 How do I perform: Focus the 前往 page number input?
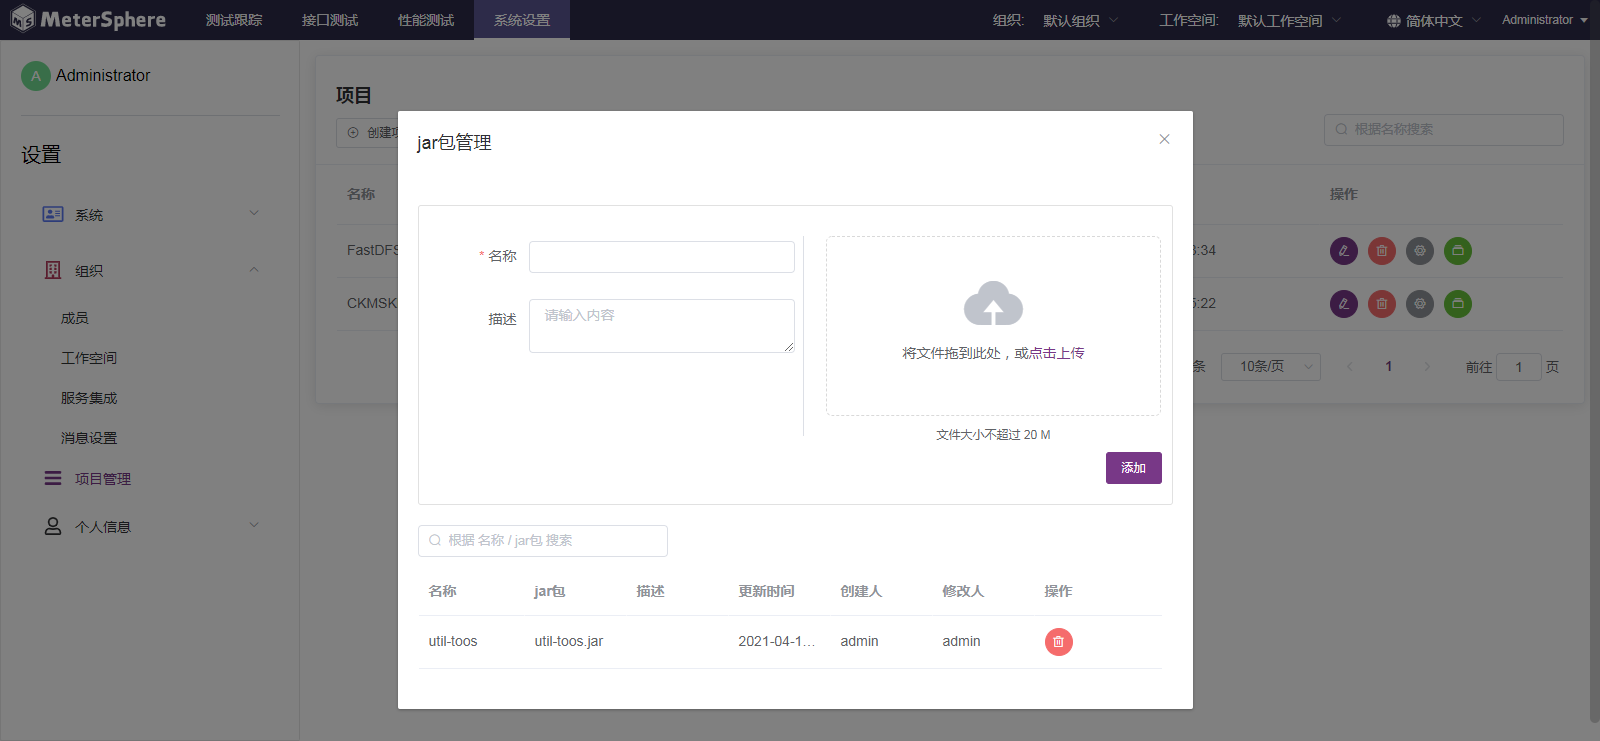tap(1519, 367)
